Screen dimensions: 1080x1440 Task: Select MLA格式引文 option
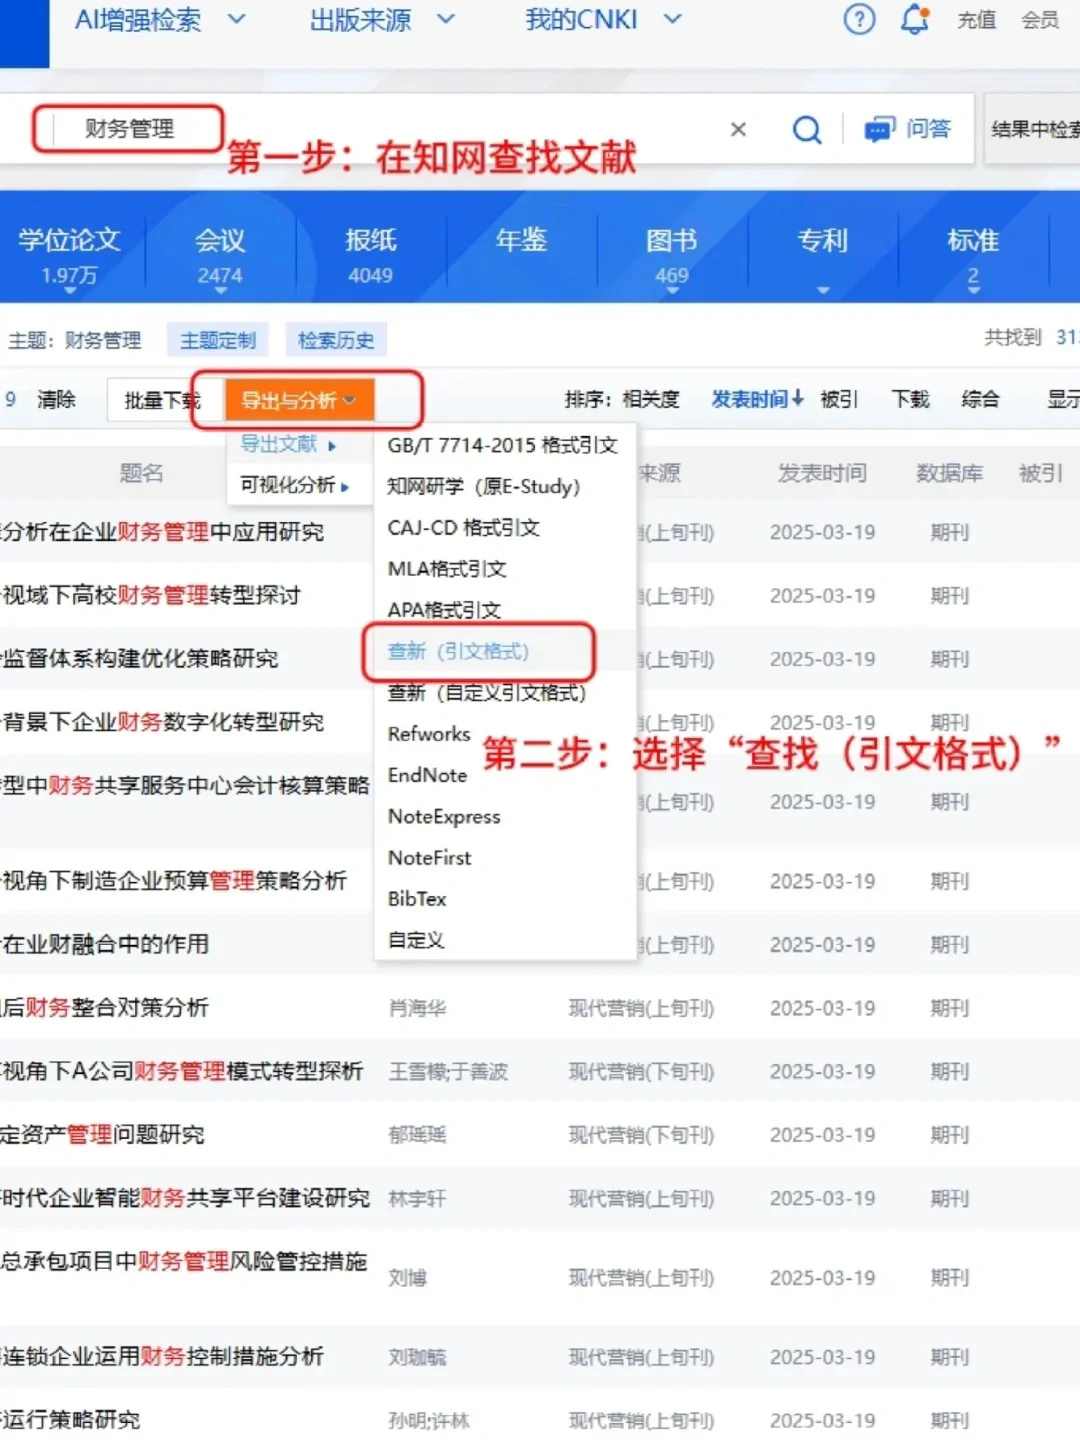click(x=447, y=568)
